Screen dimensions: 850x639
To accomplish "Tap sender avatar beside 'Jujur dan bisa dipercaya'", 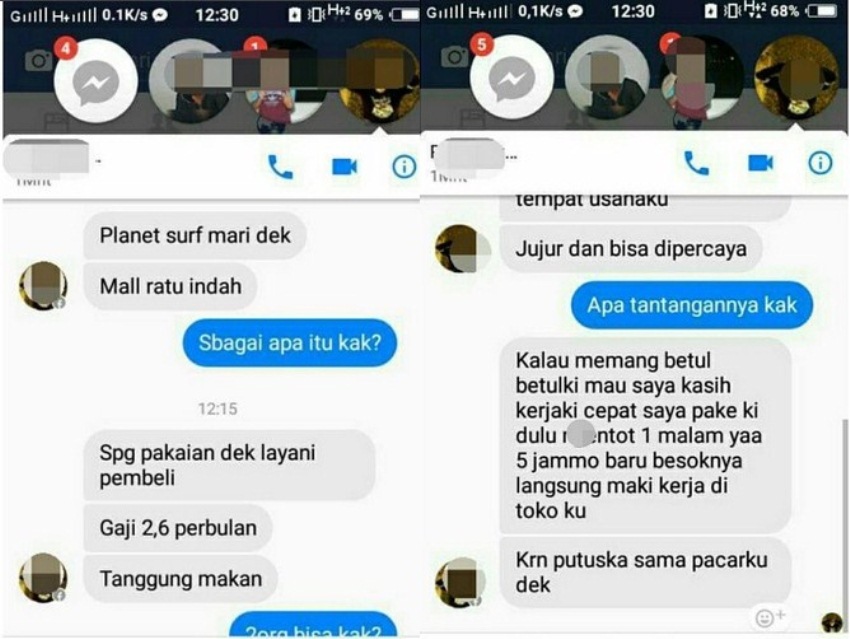I will (x=460, y=248).
